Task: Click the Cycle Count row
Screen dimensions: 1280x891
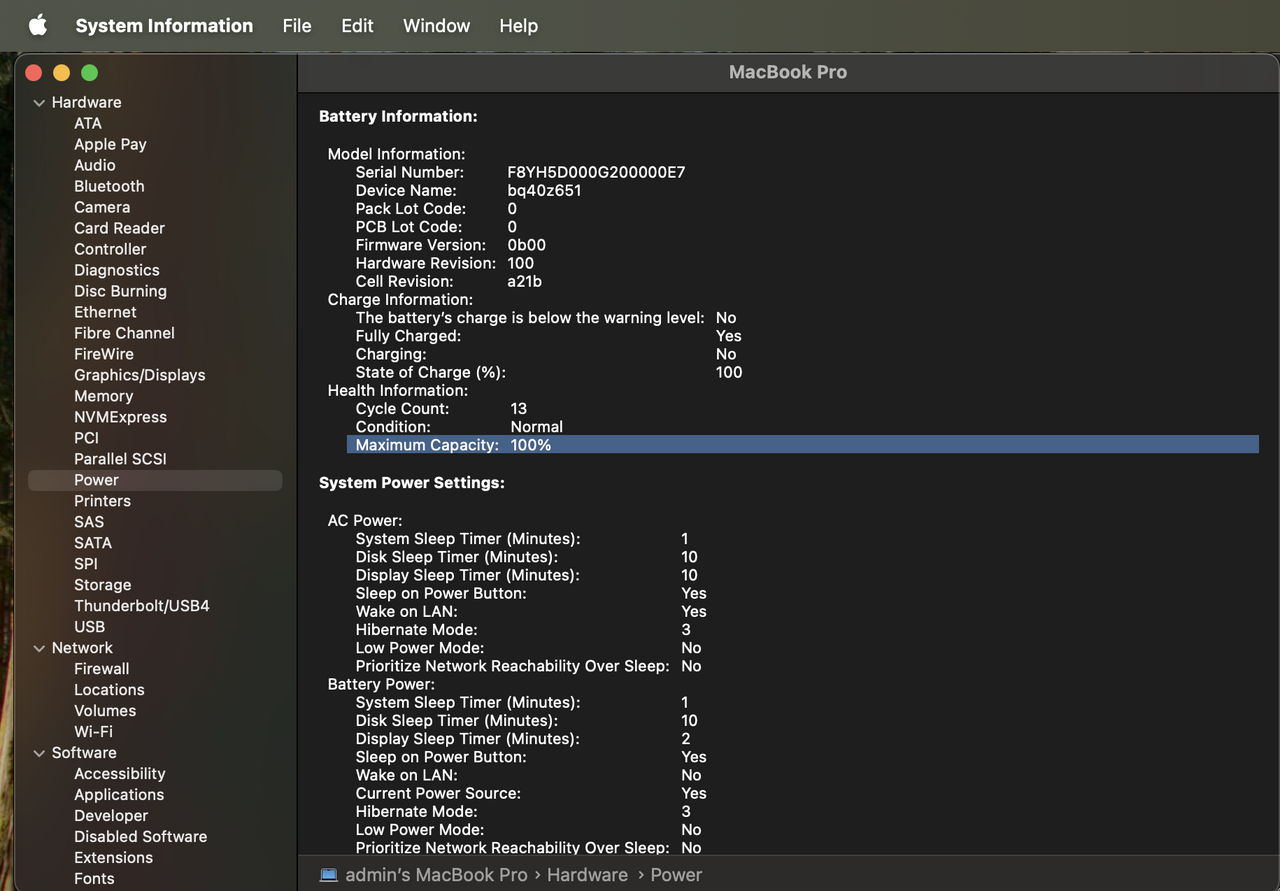Action: [440, 409]
